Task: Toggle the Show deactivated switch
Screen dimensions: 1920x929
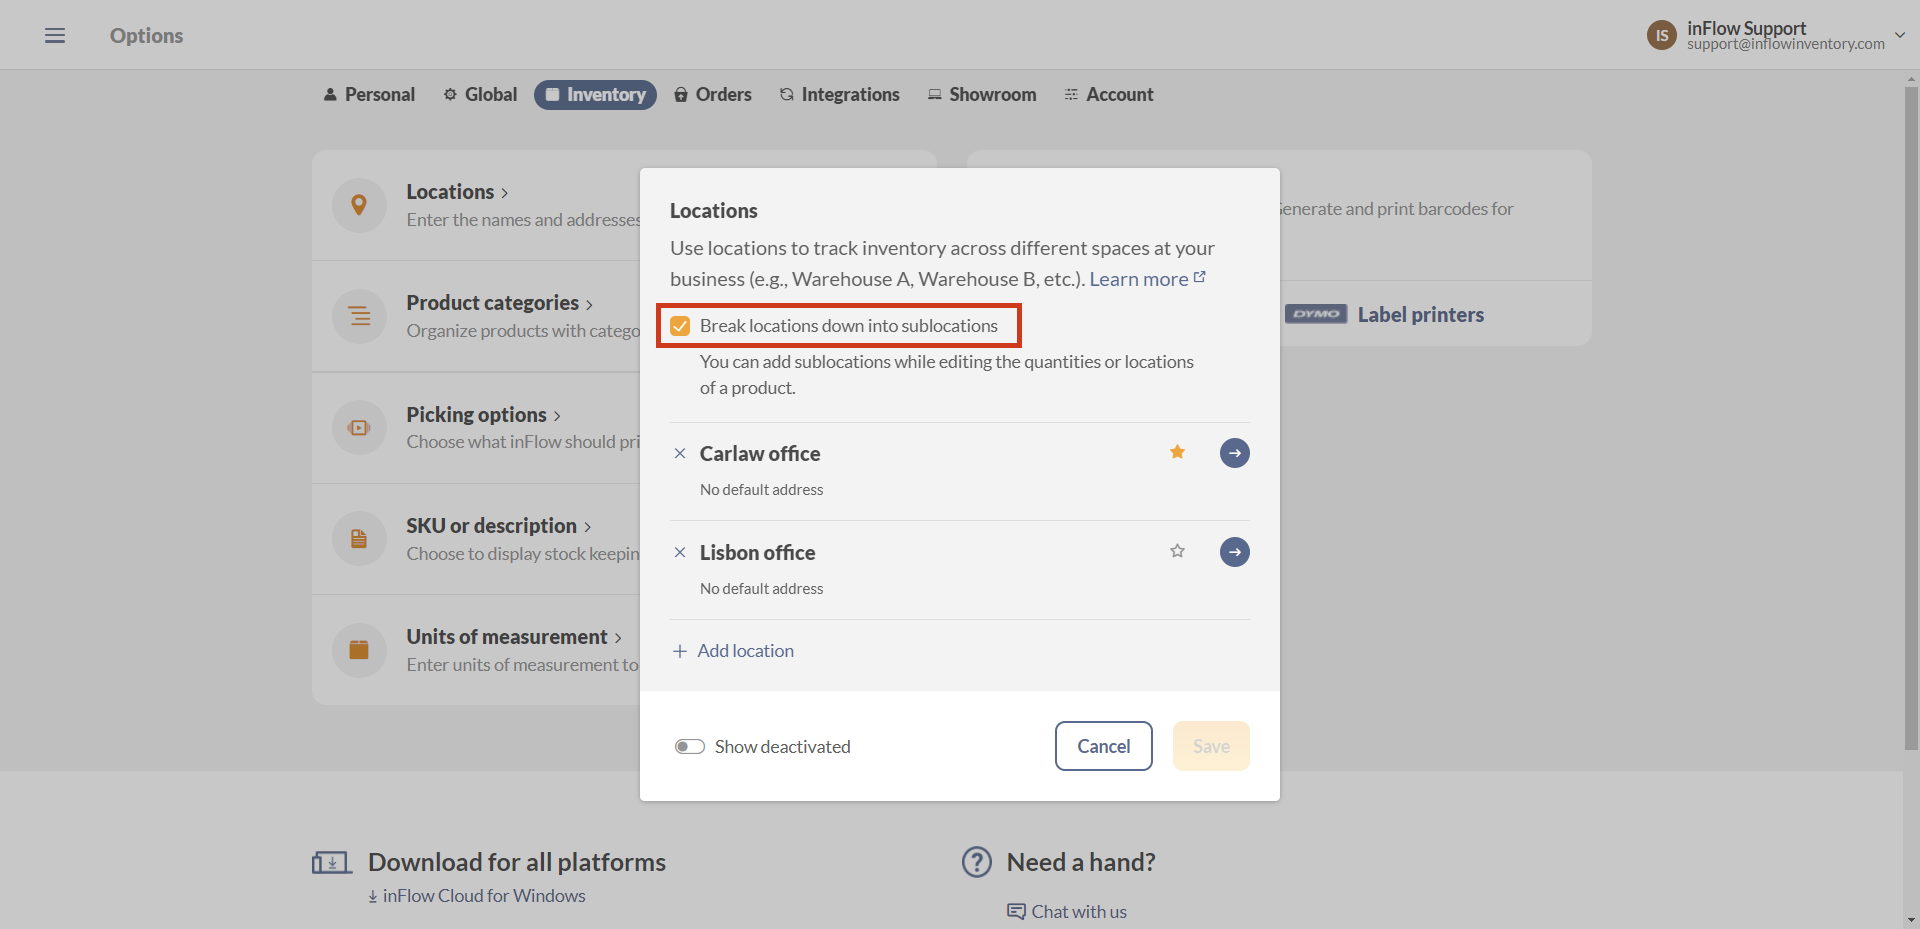Action: 689,747
